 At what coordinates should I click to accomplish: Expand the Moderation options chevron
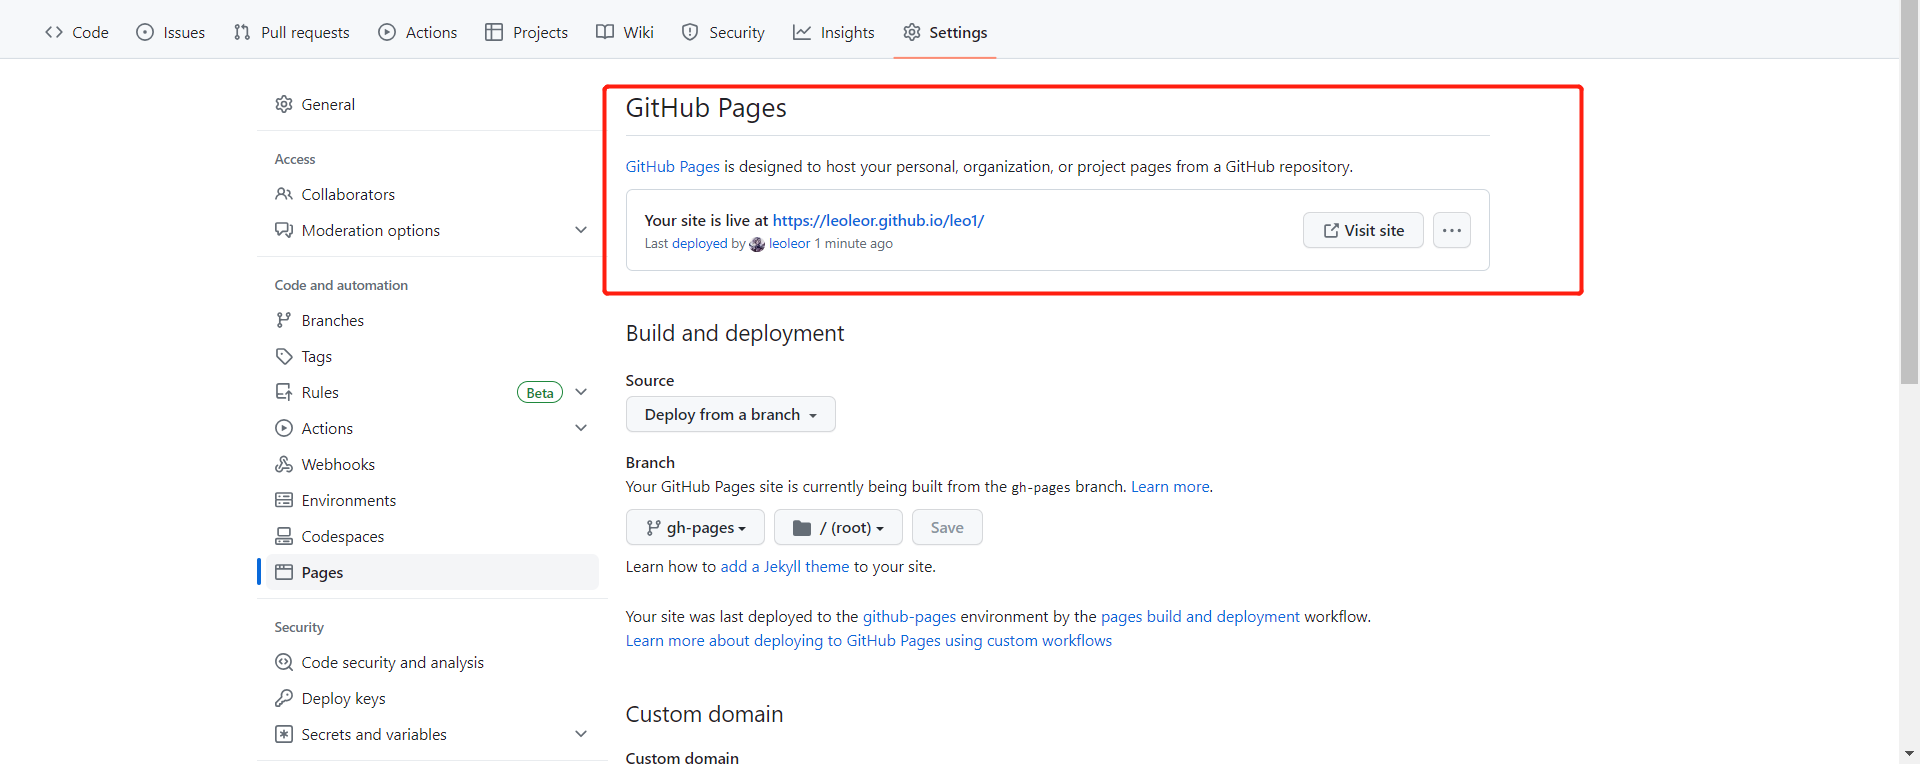pos(581,230)
